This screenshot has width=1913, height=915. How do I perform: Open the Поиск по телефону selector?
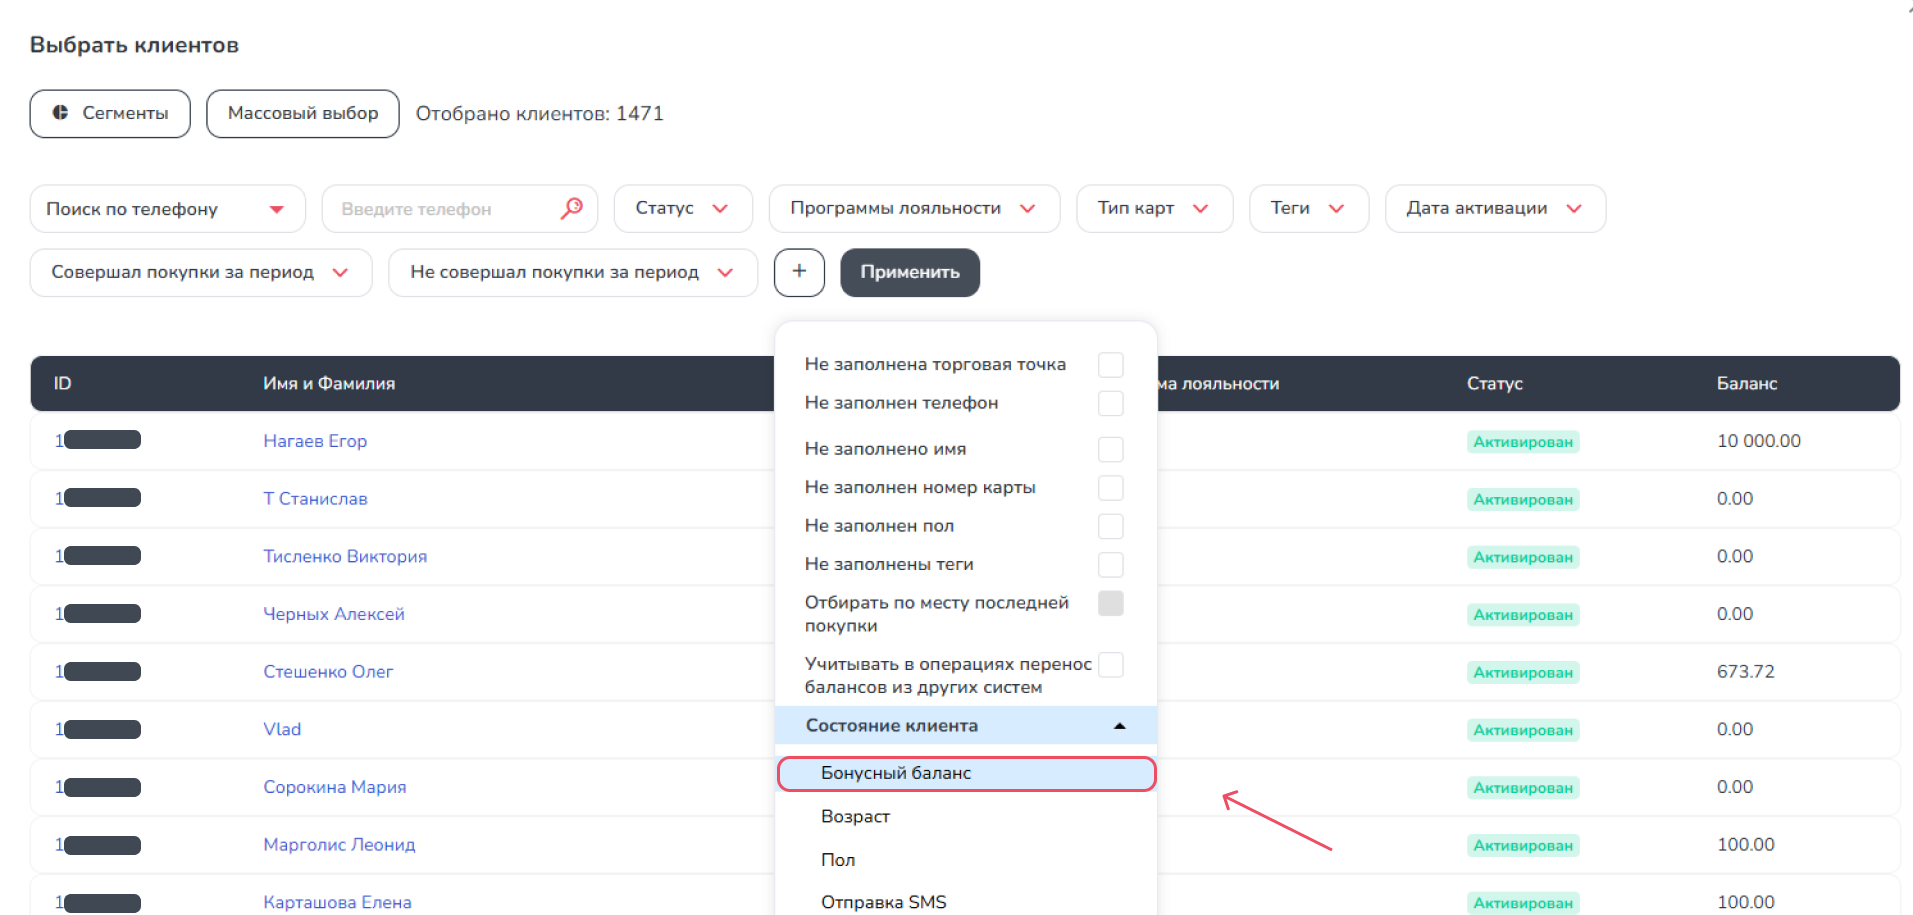pyautogui.click(x=167, y=209)
